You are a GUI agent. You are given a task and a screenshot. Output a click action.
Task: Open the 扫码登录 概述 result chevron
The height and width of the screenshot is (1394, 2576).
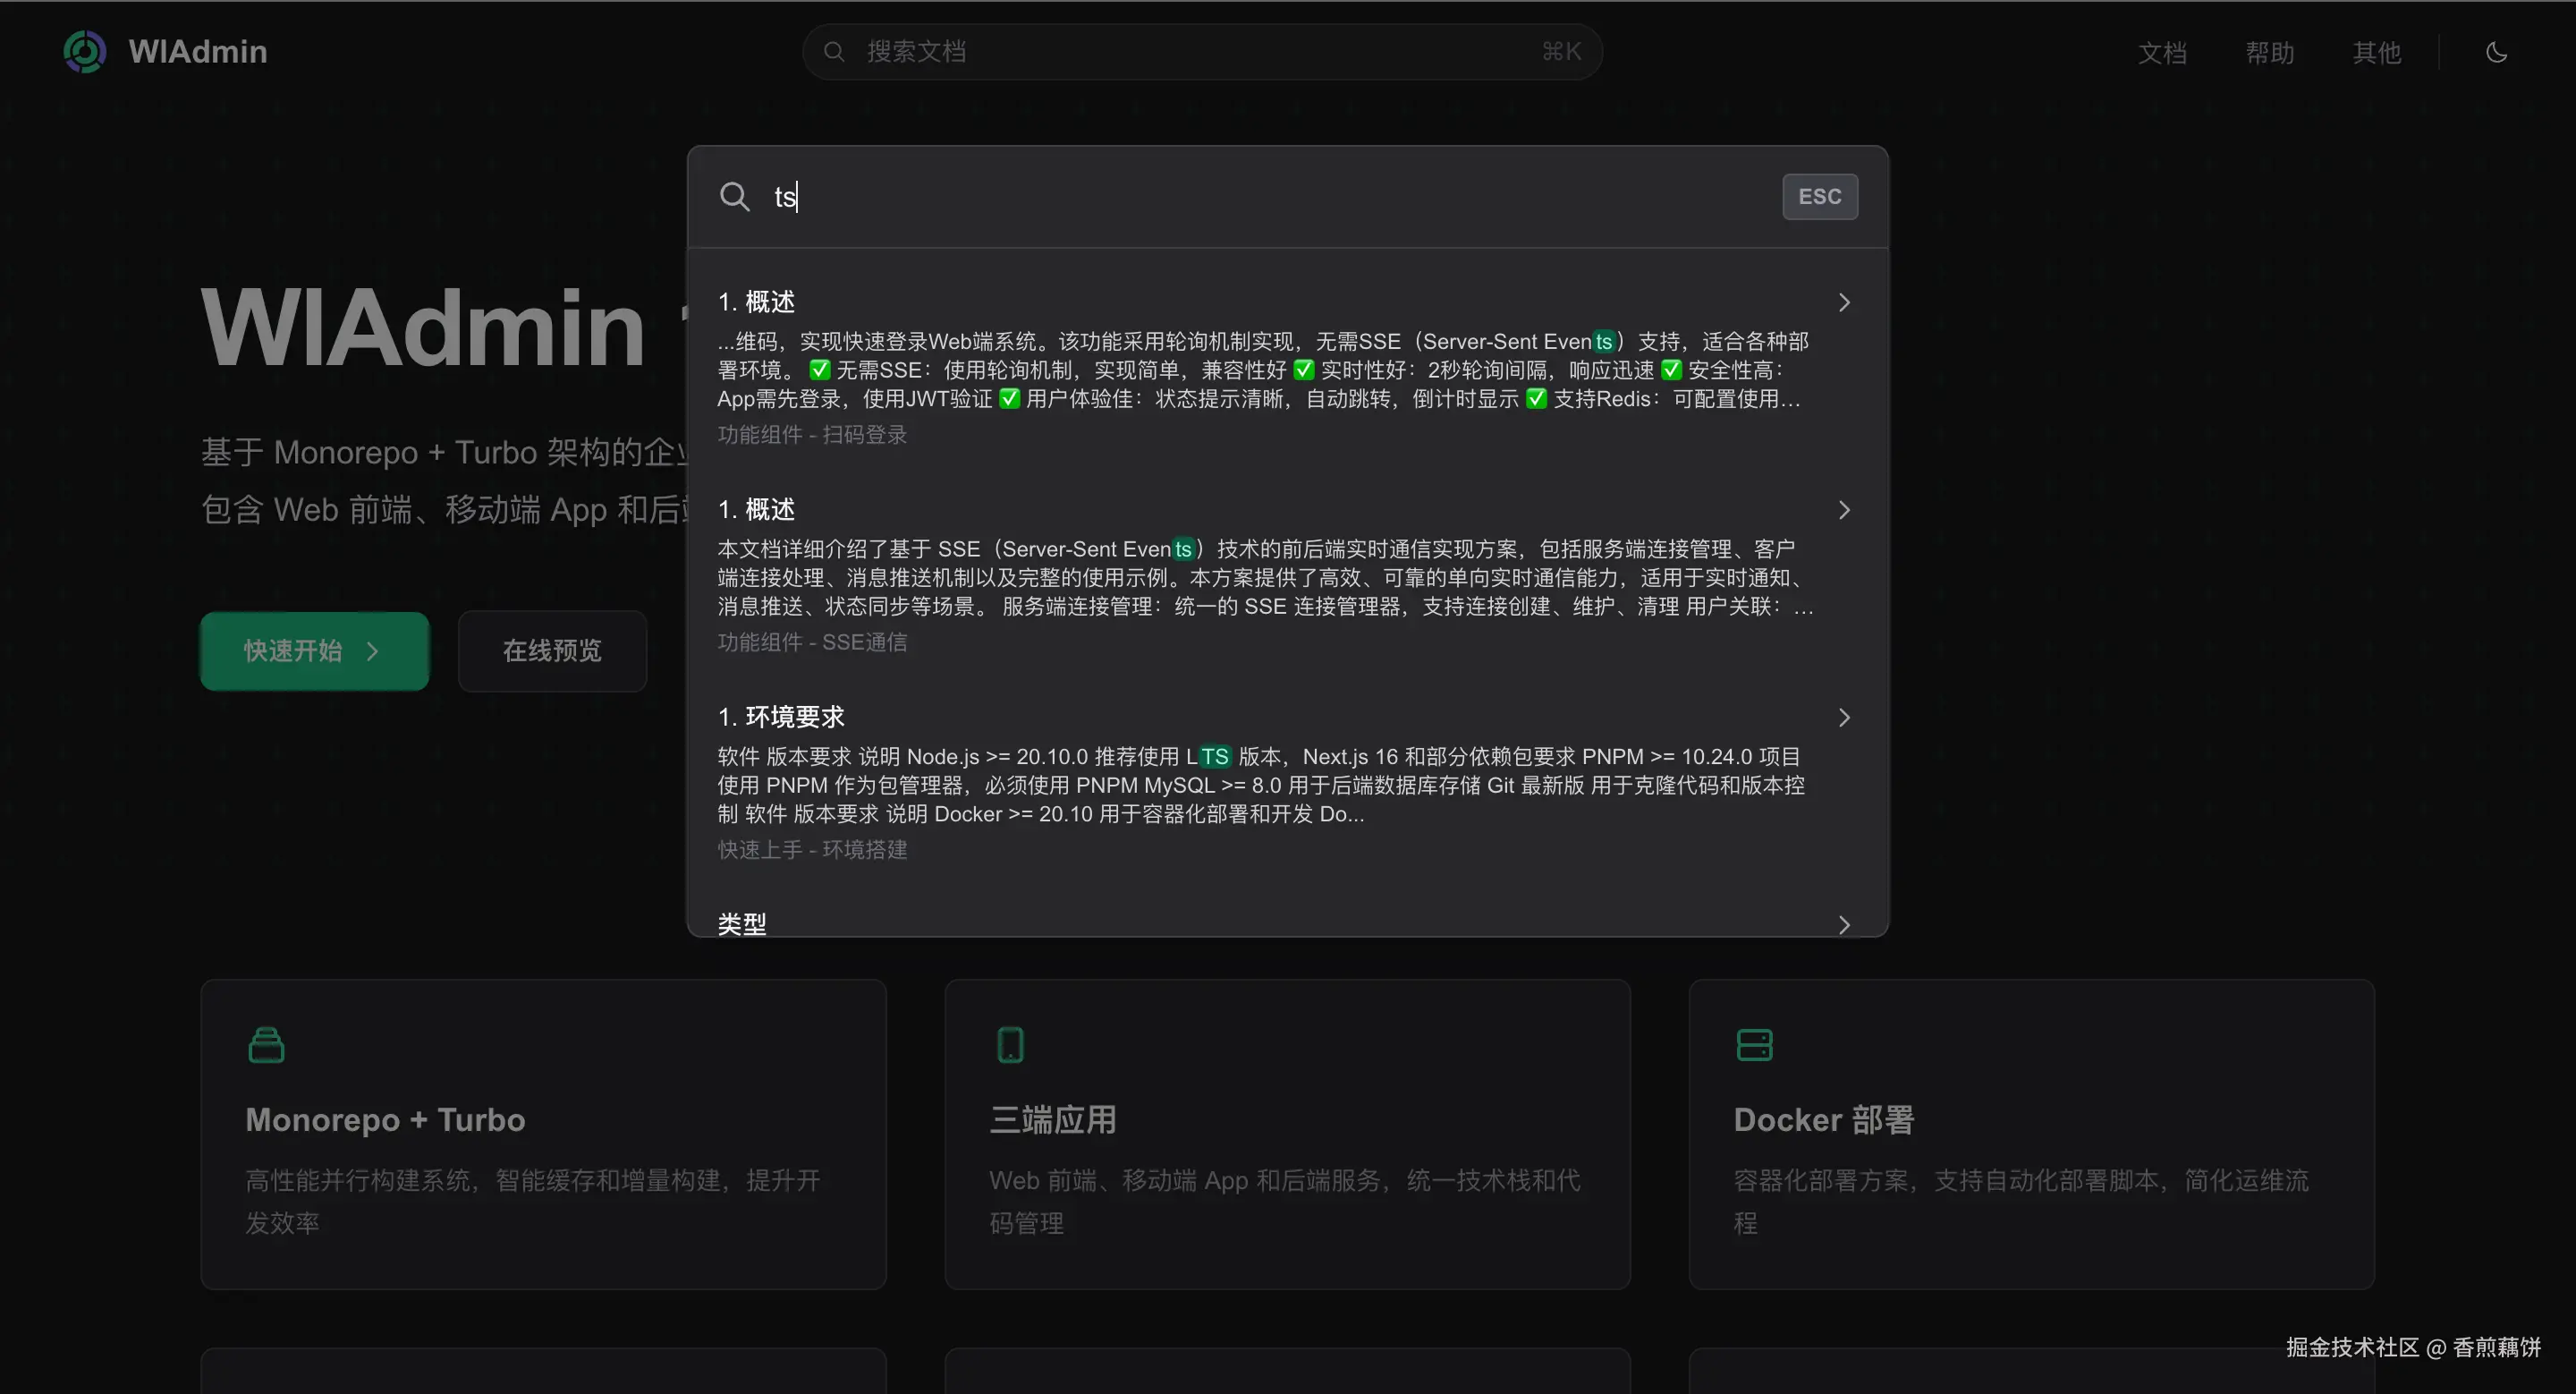(1844, 303)
